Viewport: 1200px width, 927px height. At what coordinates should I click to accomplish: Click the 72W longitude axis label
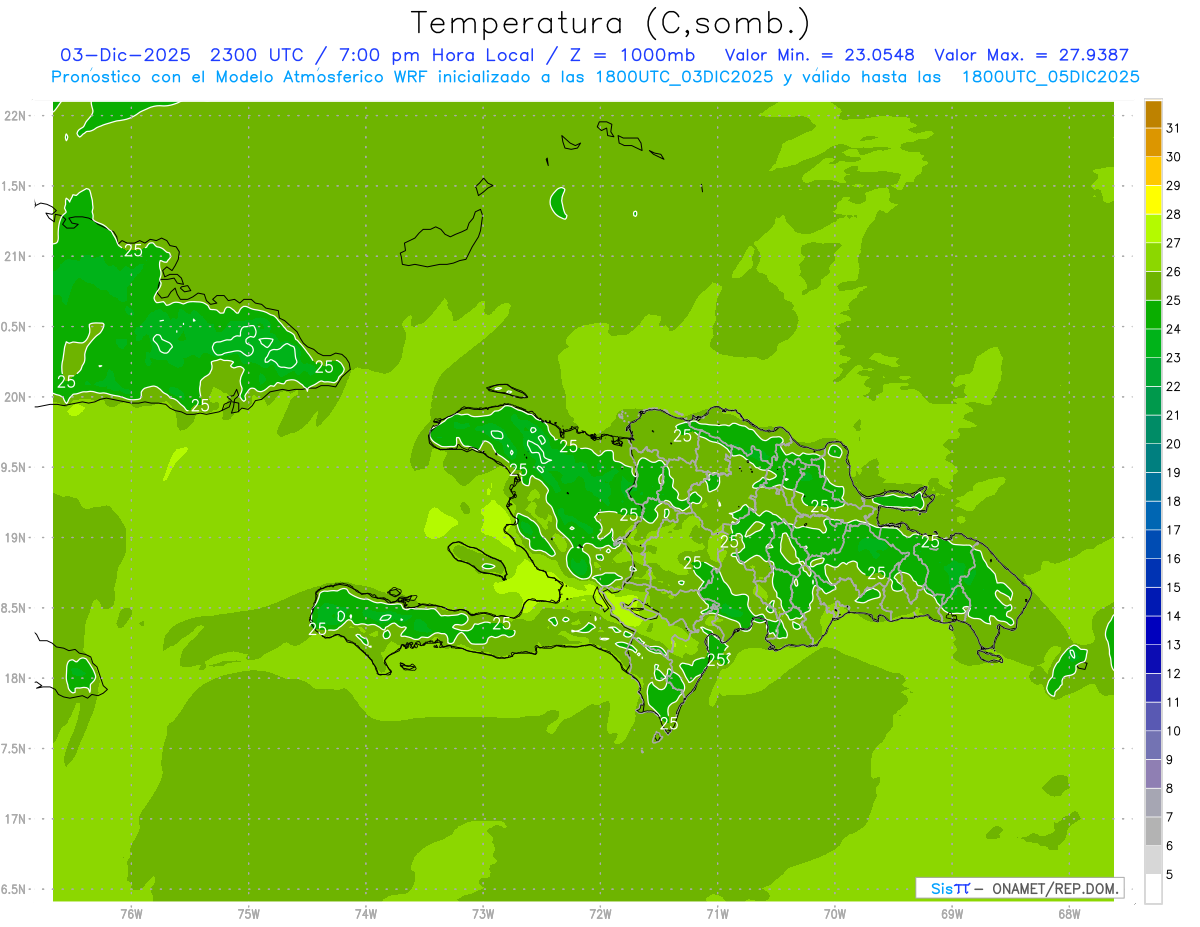coord(600,913)
